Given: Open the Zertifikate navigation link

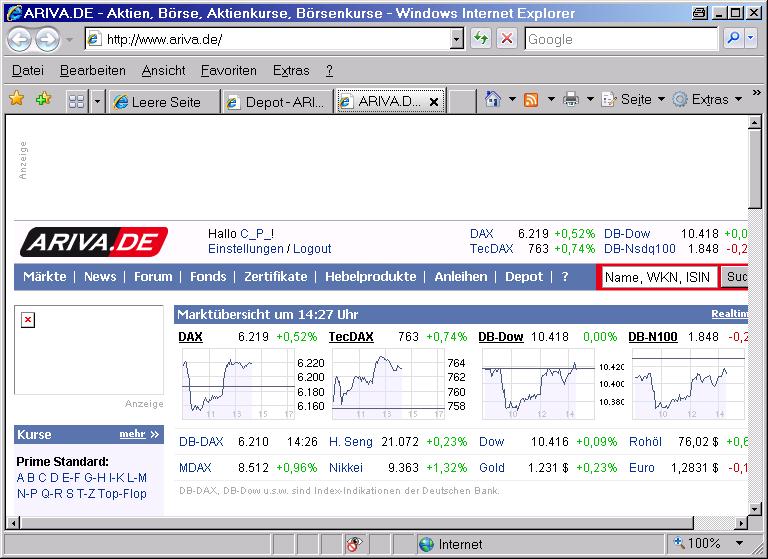Looking at the screenshot, I should click(x=275, y=277).
